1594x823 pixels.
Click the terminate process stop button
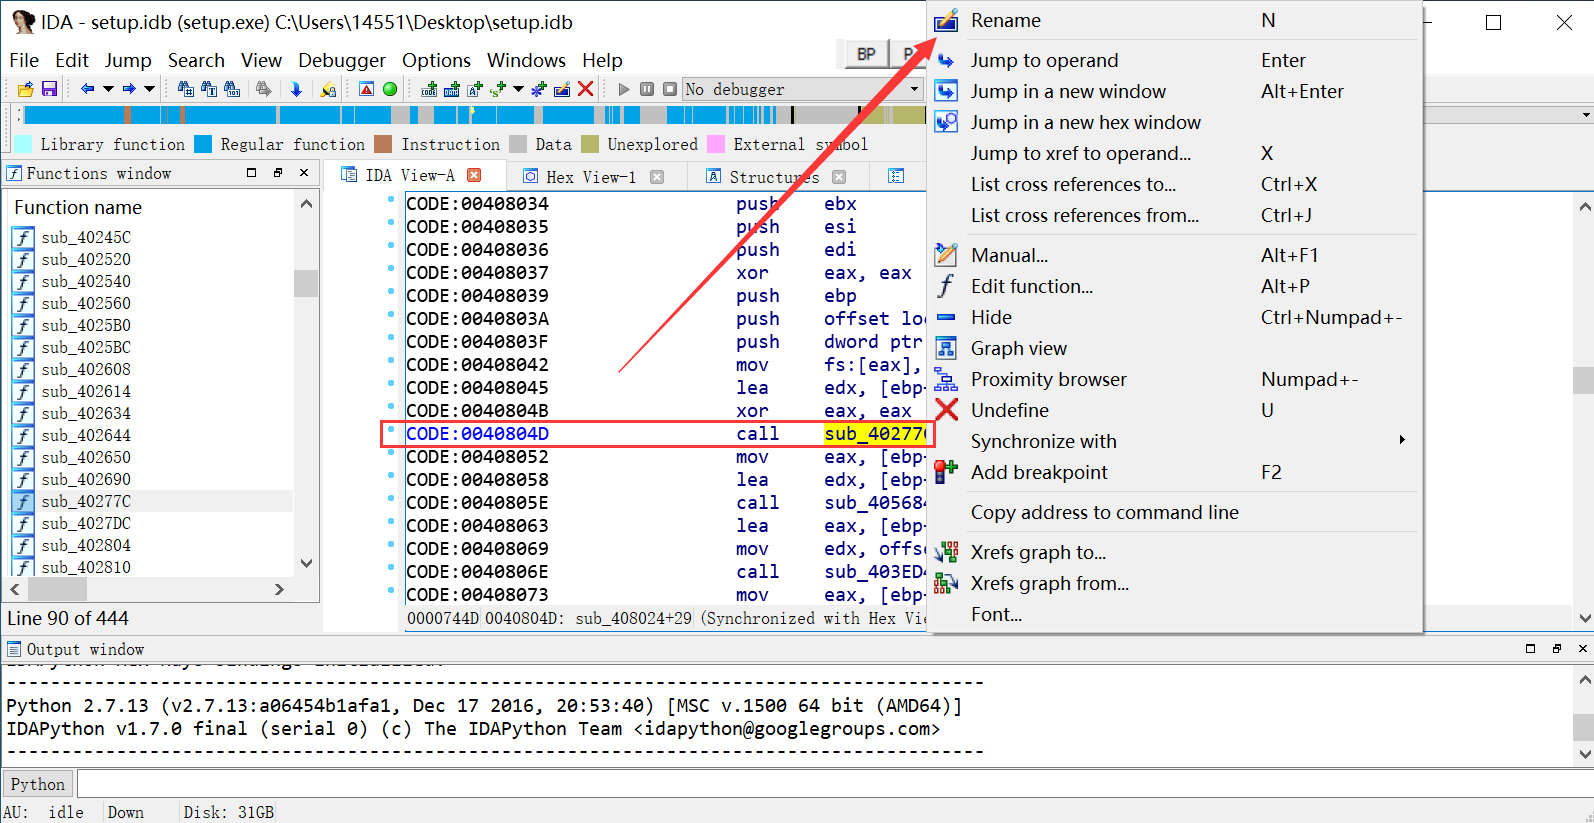point(670,89)
